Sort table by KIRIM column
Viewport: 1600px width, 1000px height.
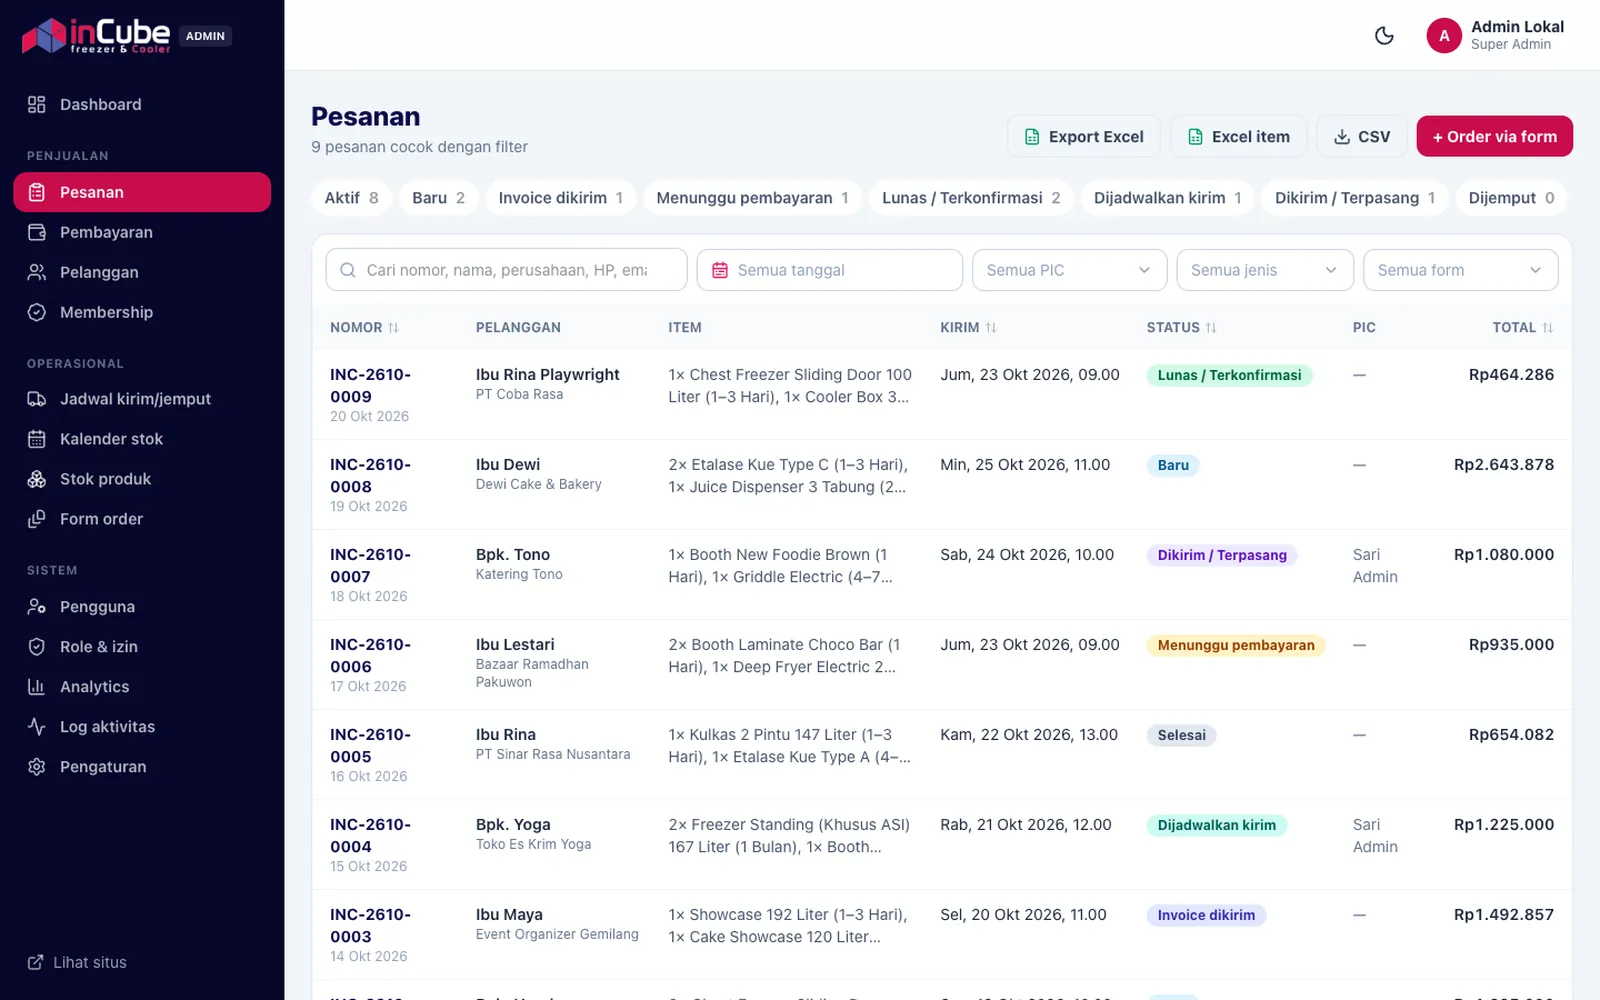(968, 328)
